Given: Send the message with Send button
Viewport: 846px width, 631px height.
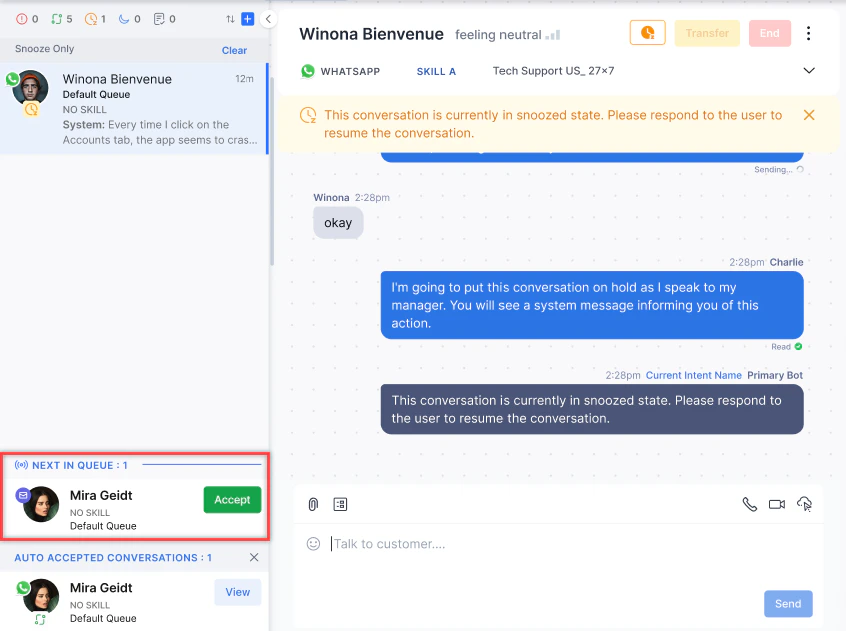Looking at the screenshot, I should [x=788, y=603].
